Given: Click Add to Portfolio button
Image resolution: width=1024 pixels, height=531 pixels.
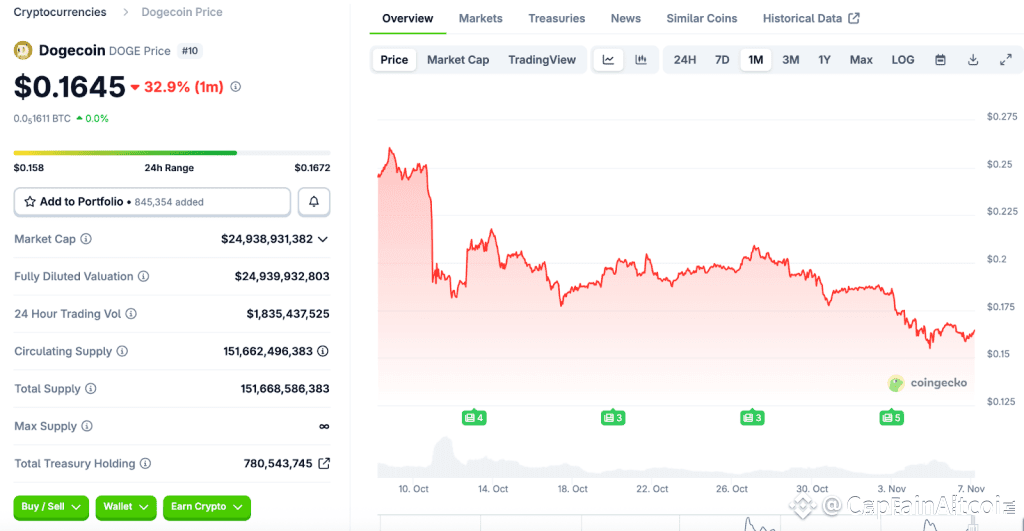Looking at the screenshot, I should coord(152,202).
